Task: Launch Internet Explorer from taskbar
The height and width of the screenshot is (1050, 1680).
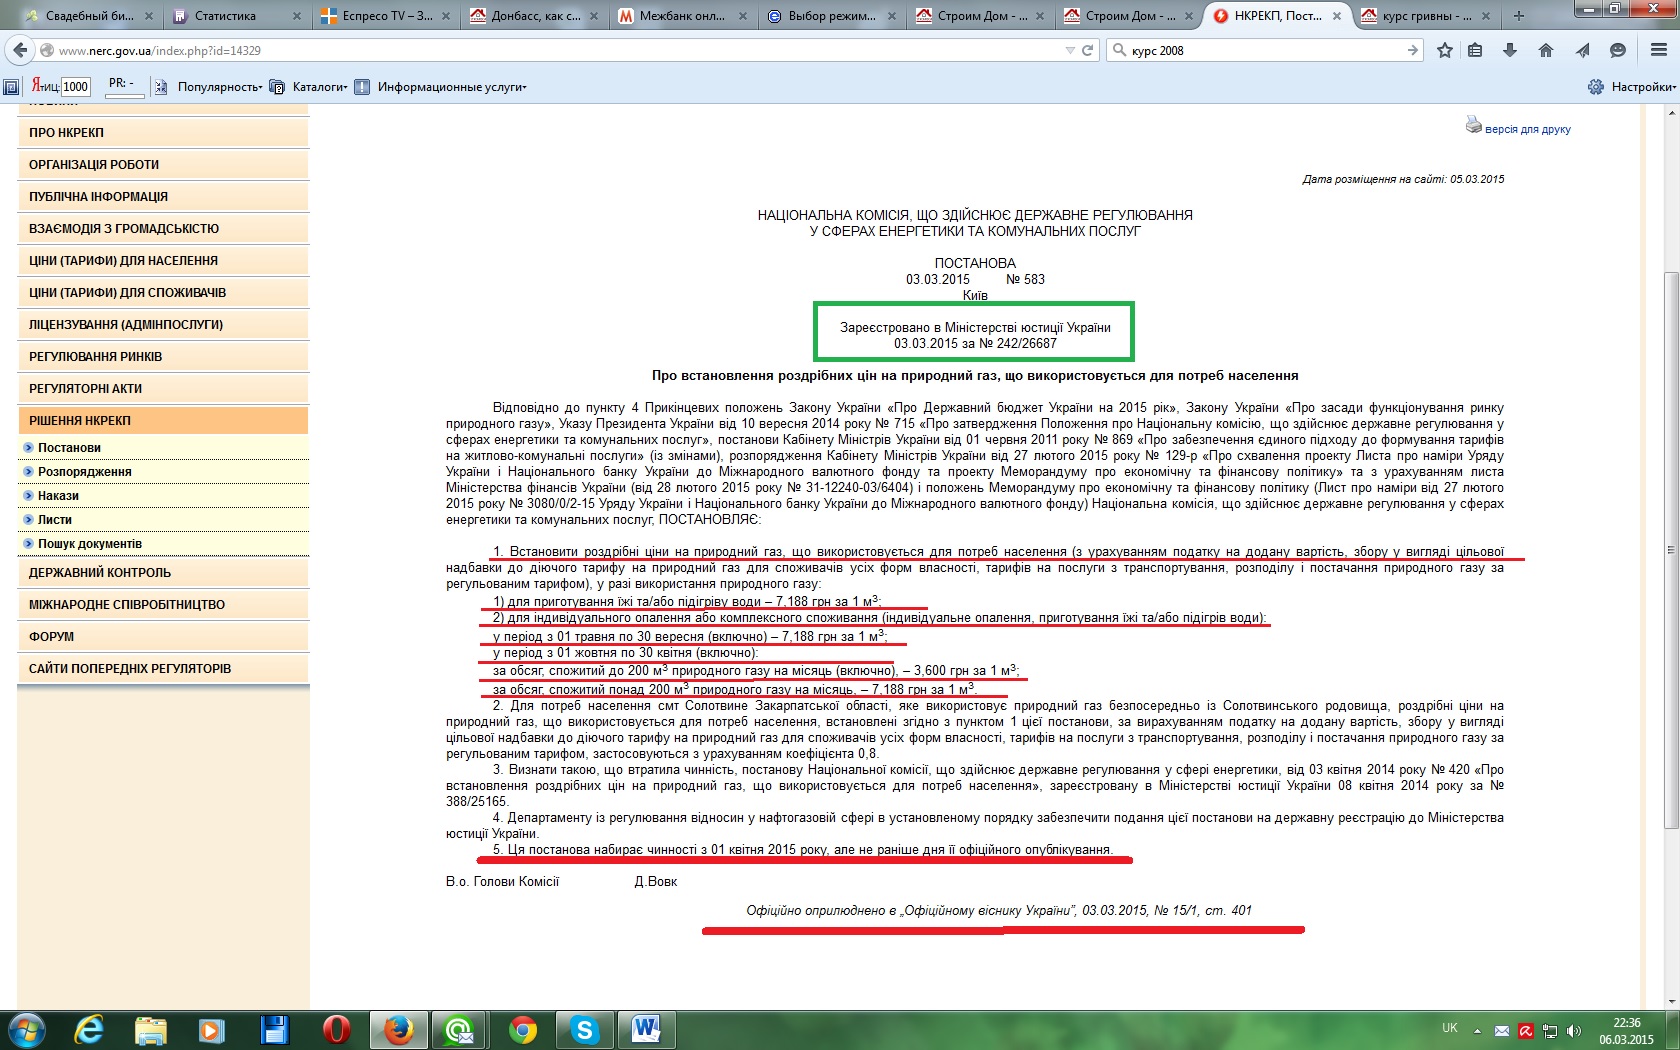Action: (89, 1030)
